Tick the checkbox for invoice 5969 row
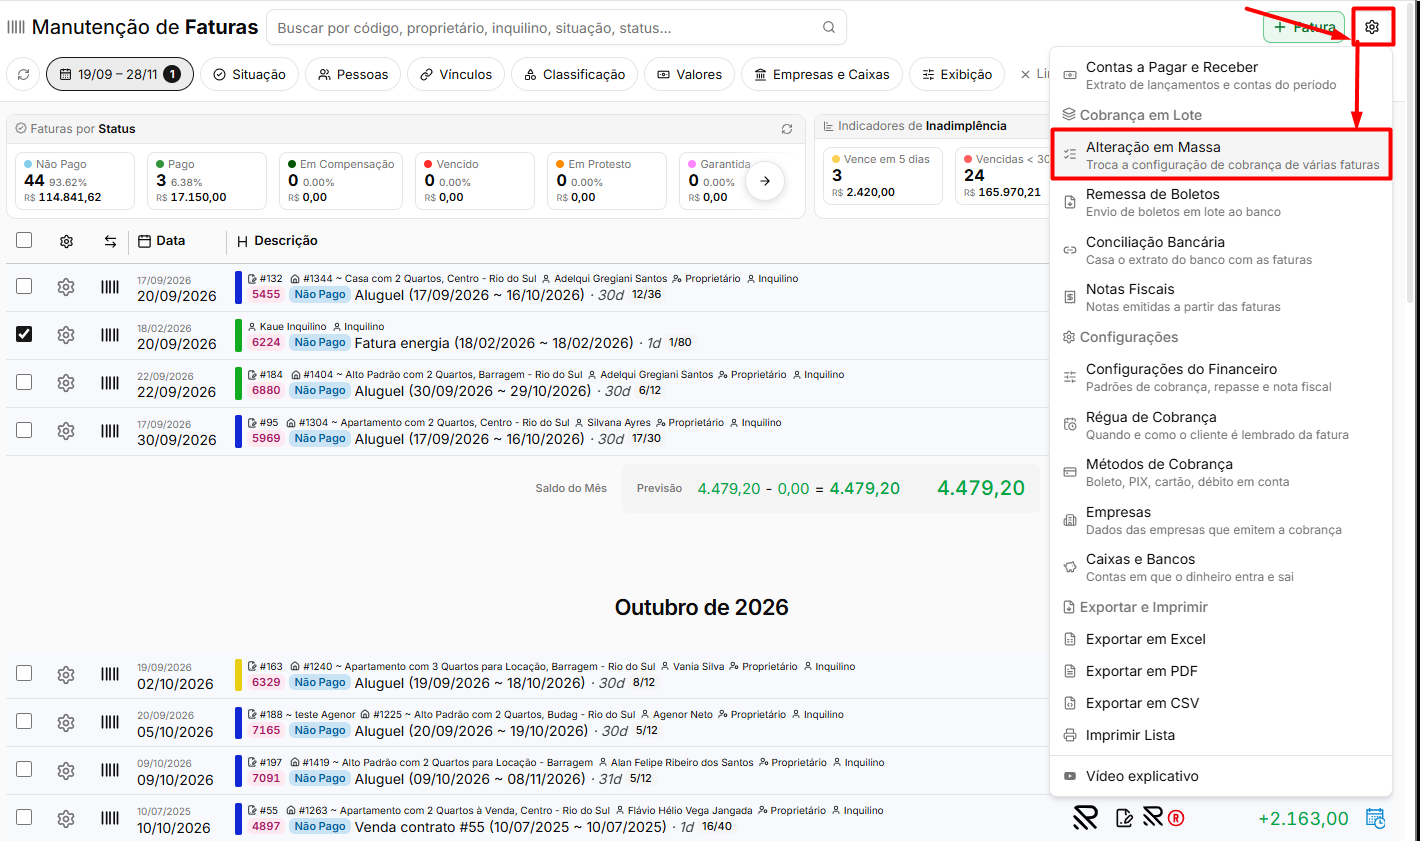This screenshot has width=1420, height=841. pos(24,430)
